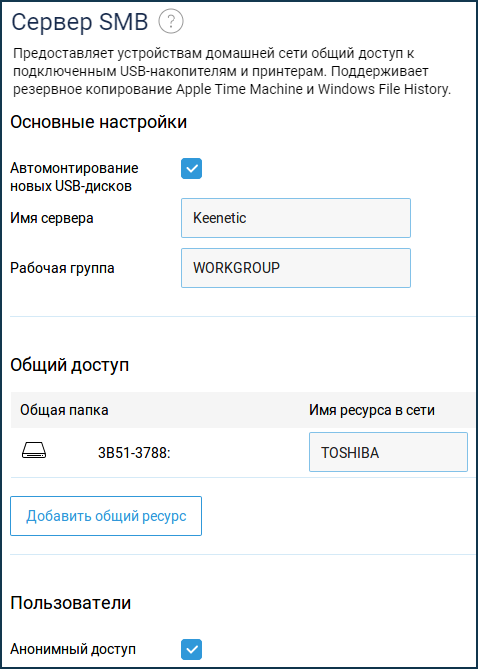Click the Общий доступ section heading
The image size is (478, 669).
point(70,365)
